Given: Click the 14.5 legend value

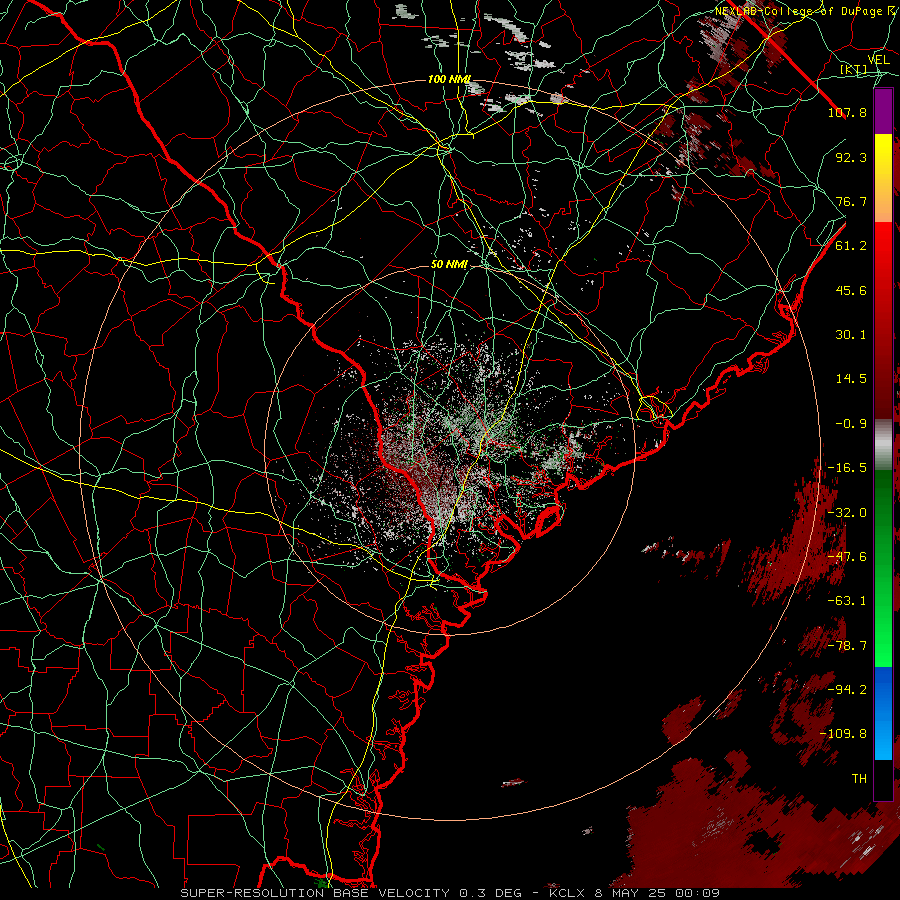Looking at the screenshot, I should click(x=851, y=379).
